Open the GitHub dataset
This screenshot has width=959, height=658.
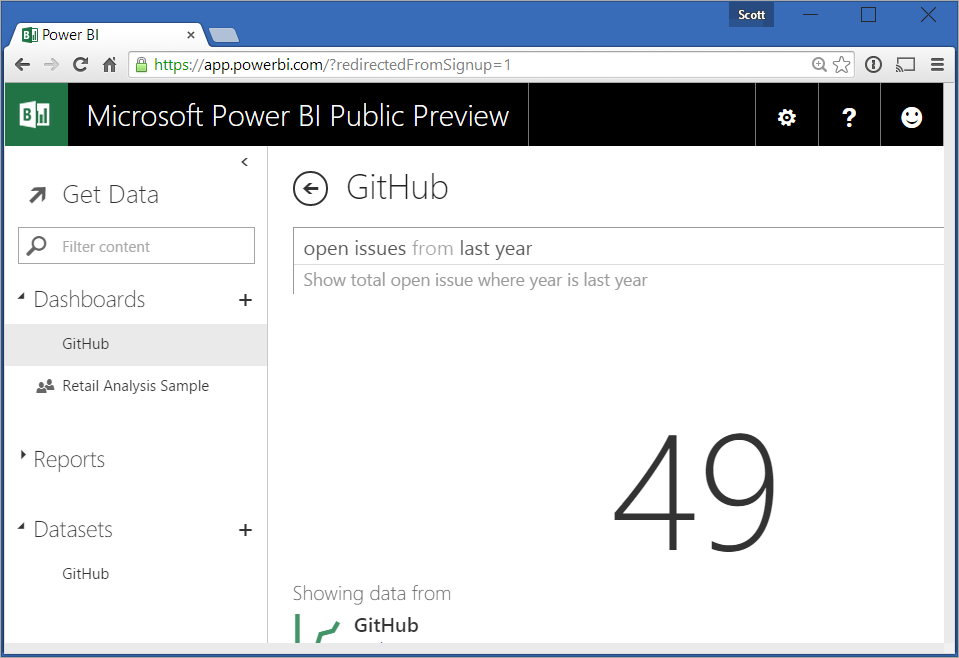86,574
